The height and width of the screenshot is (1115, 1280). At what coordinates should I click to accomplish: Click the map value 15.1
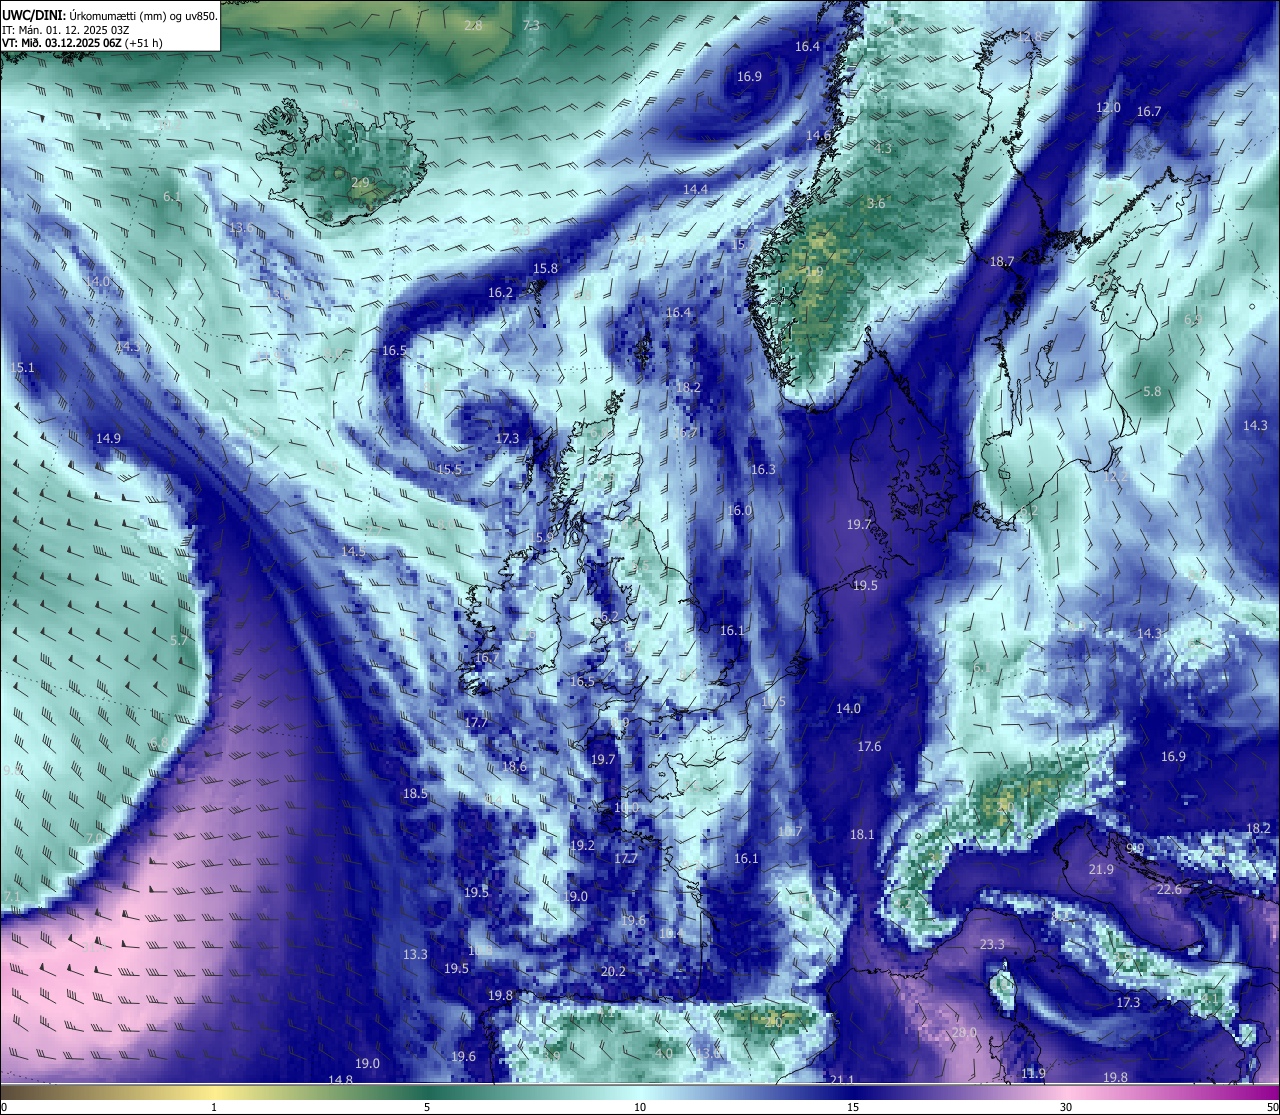point(22,368)
